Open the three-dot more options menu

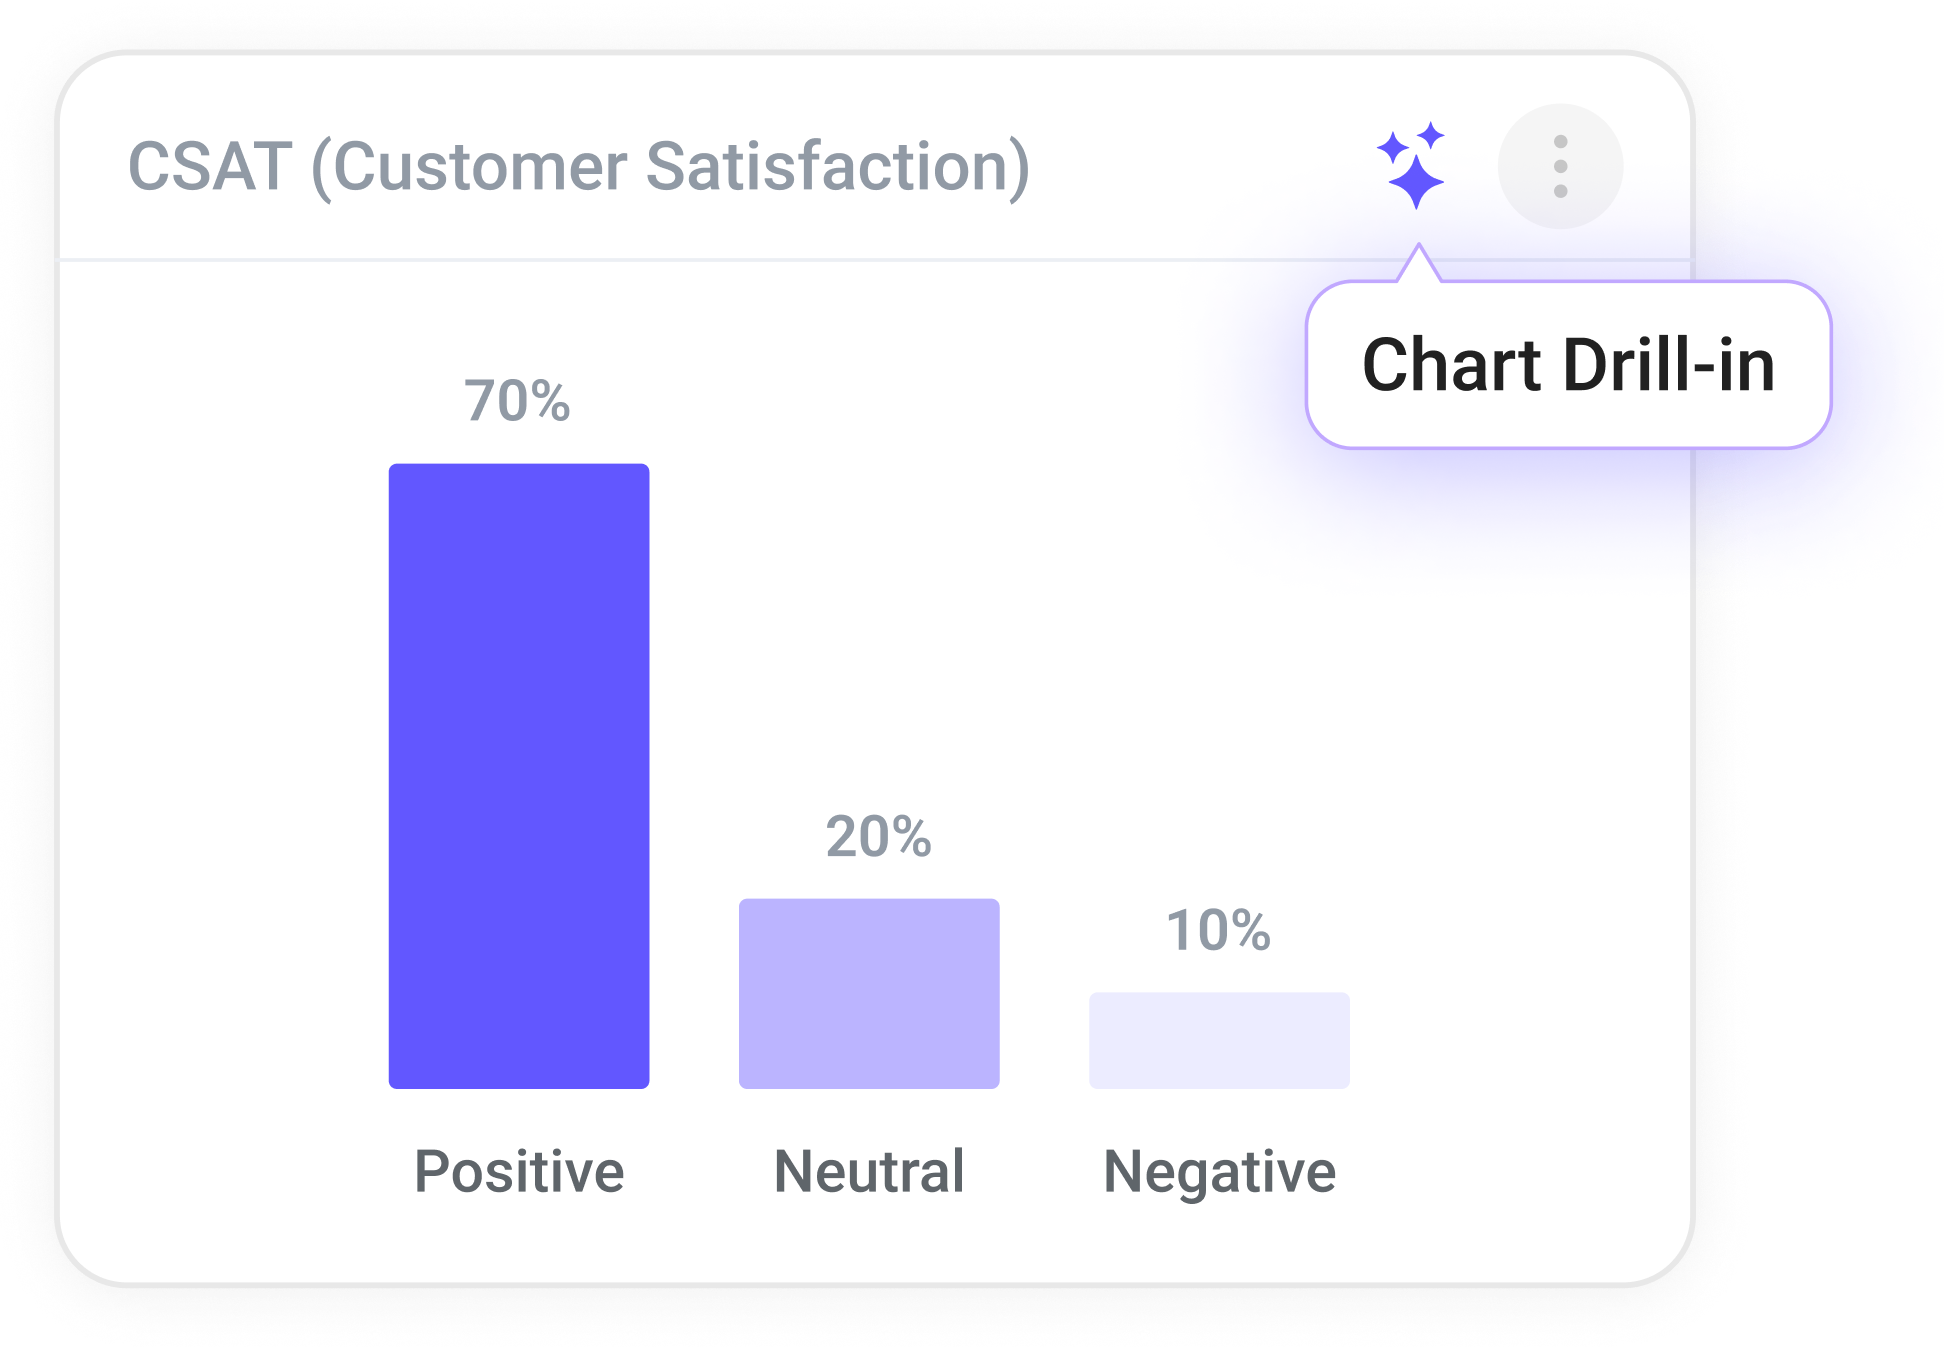click(x=1560, y=166)
